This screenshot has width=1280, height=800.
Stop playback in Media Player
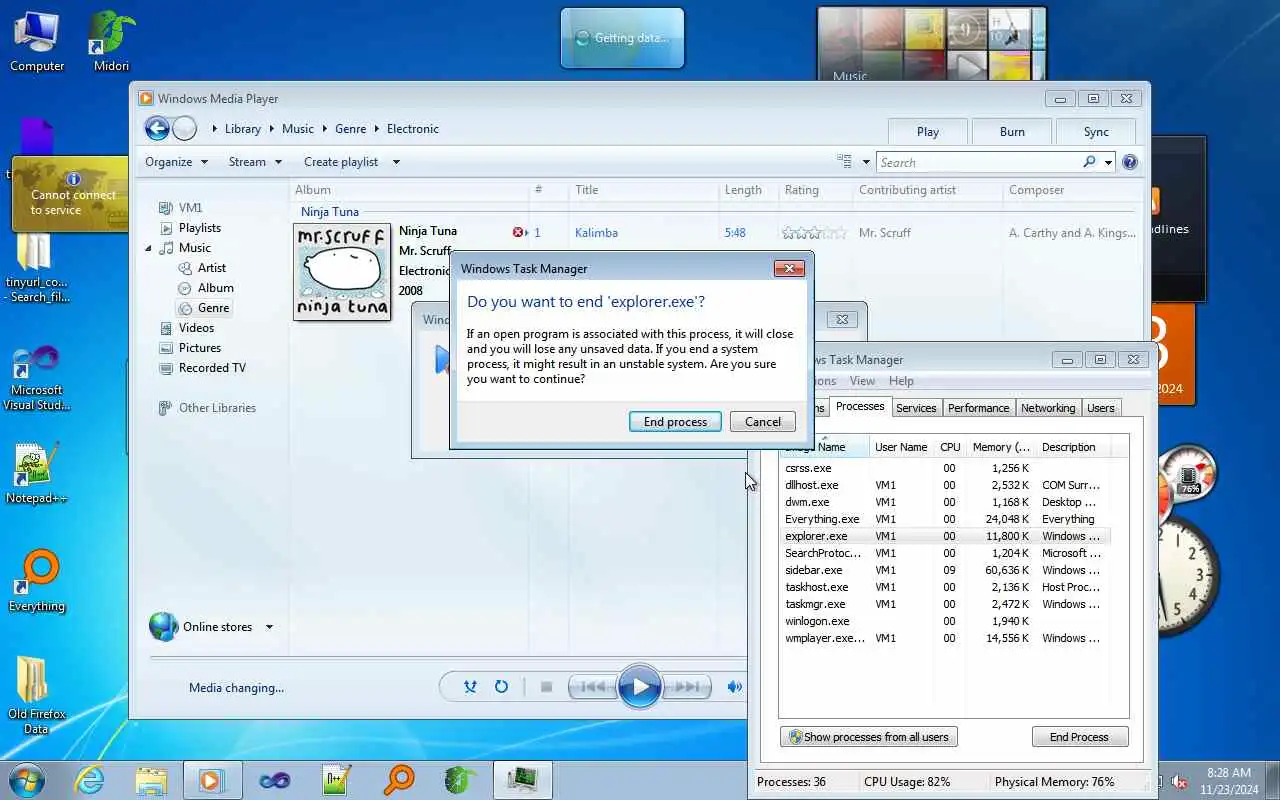[546, 687]
